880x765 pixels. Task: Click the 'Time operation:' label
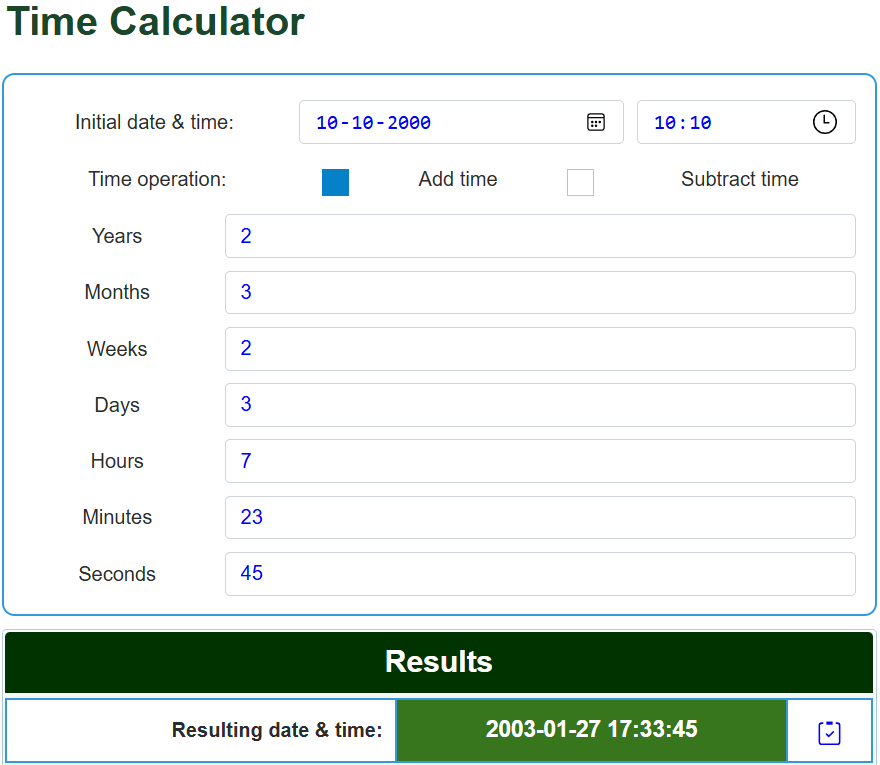pyautogui.click(x=157, y=179)
